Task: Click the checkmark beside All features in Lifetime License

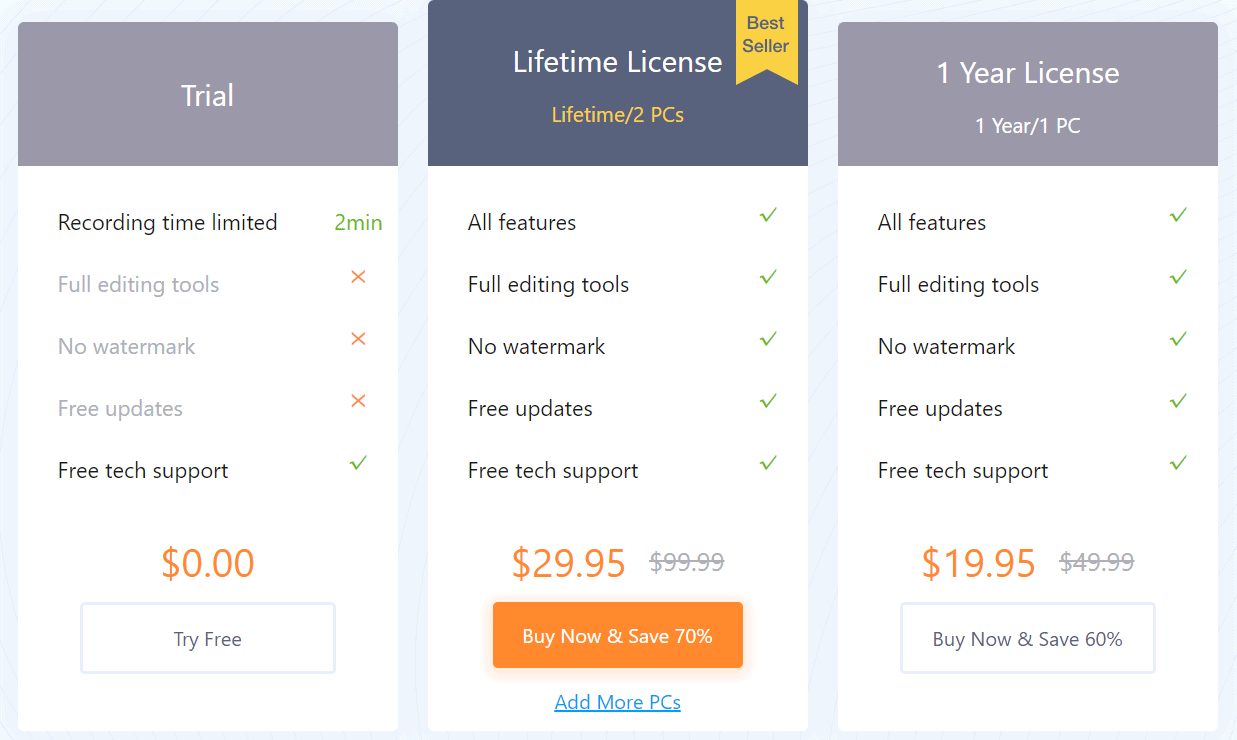Action: click(767, 215)
